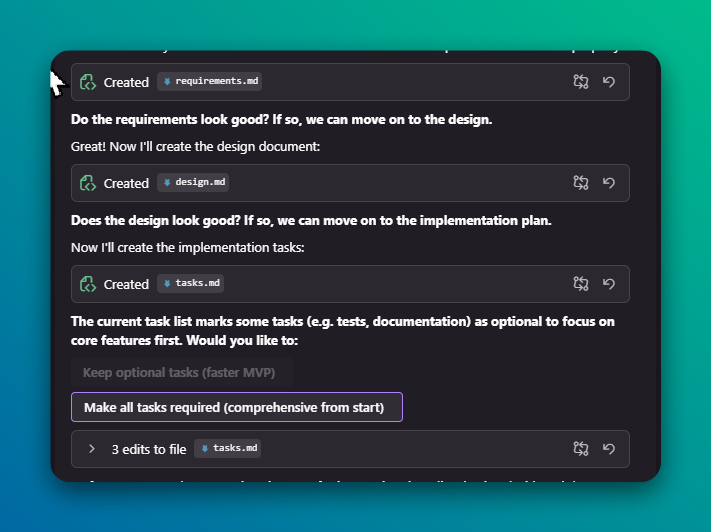This screenshot has height=532, width=711.
Task: Click the created-file icon beside requirements.md
Action: [x=88, y=82]
